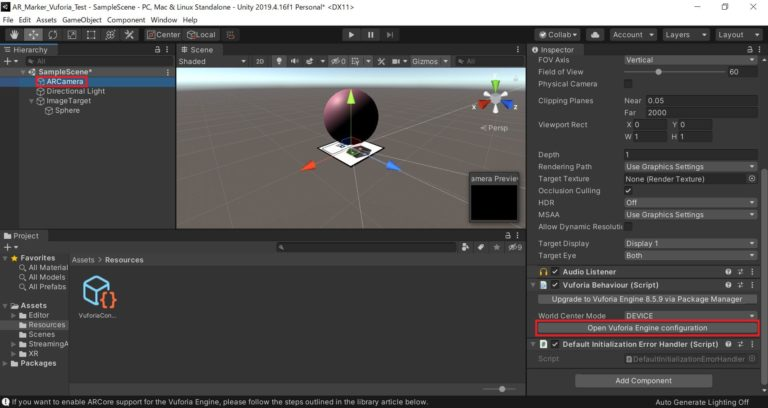Open the cloud services icon
Image resolution: width=768 pixels, height=408 pixels.
point(595,35)
